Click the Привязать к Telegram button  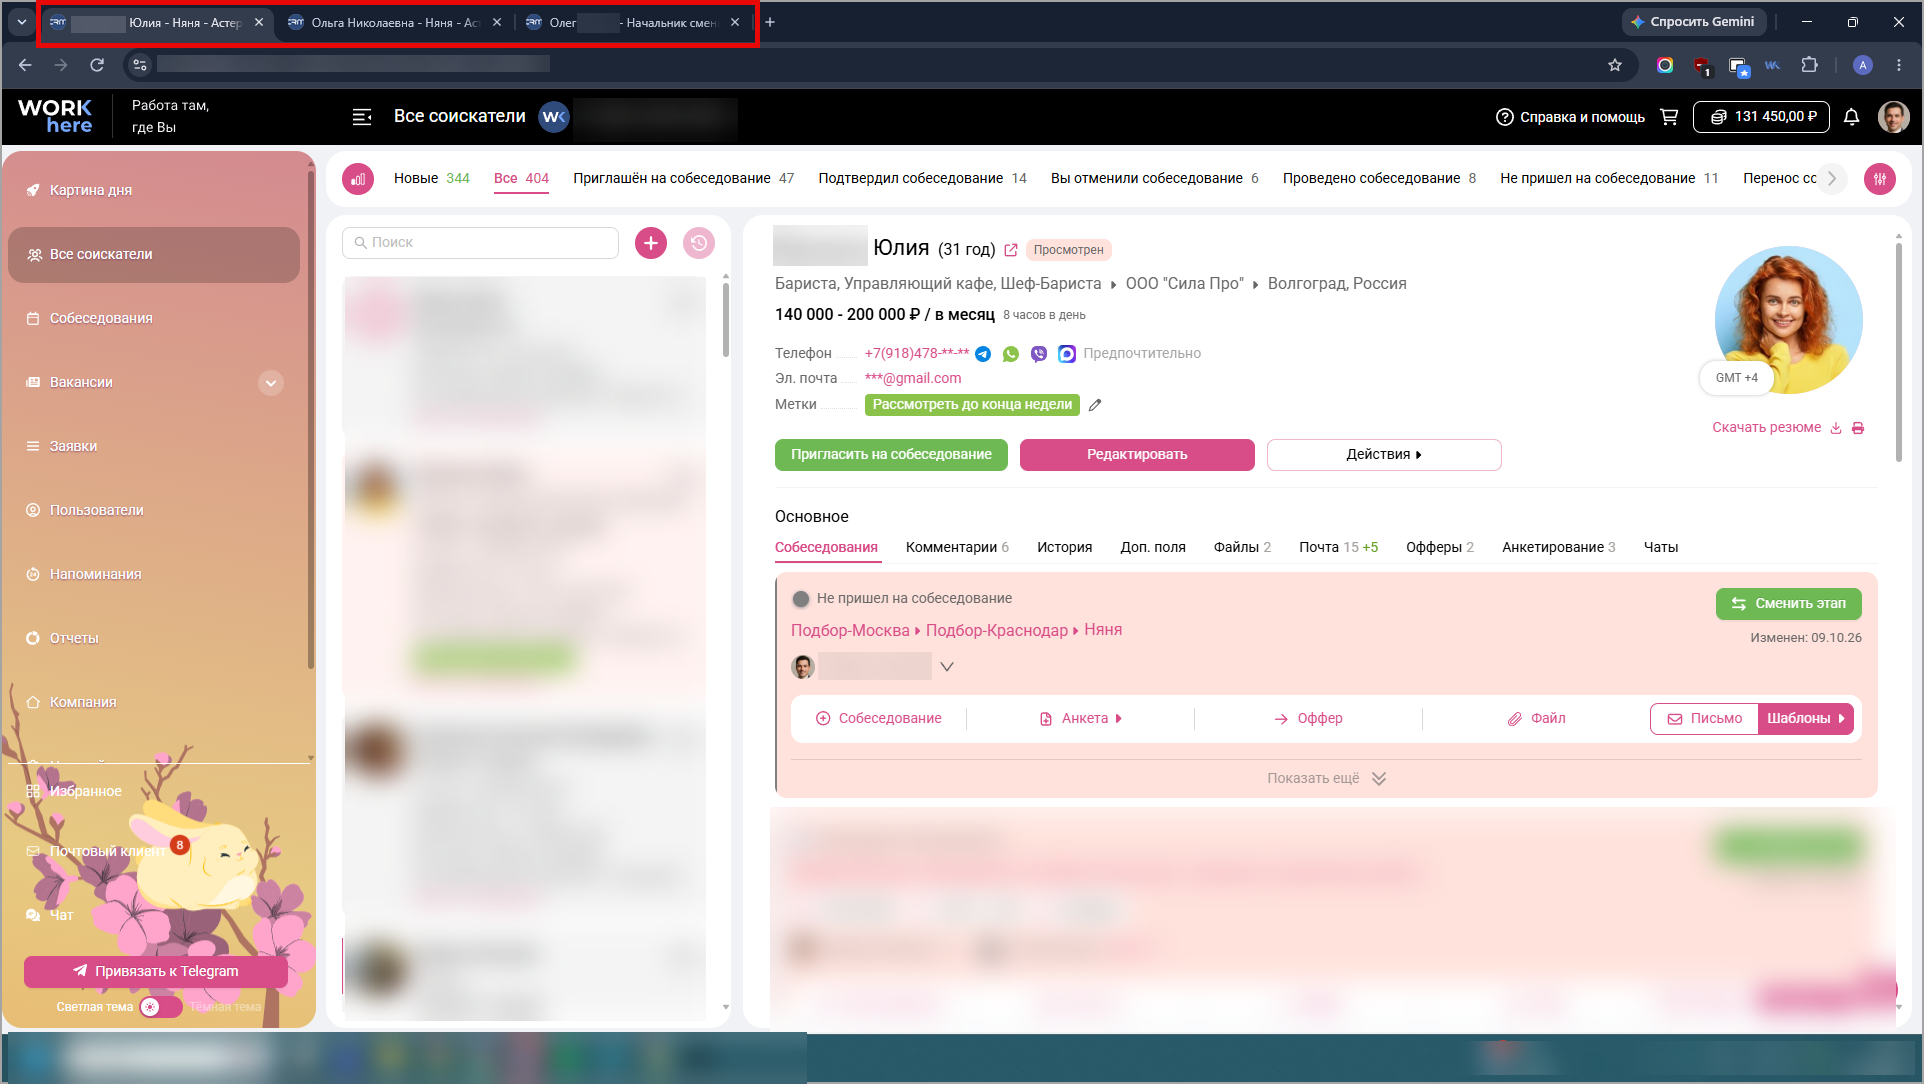click(156, 972)
